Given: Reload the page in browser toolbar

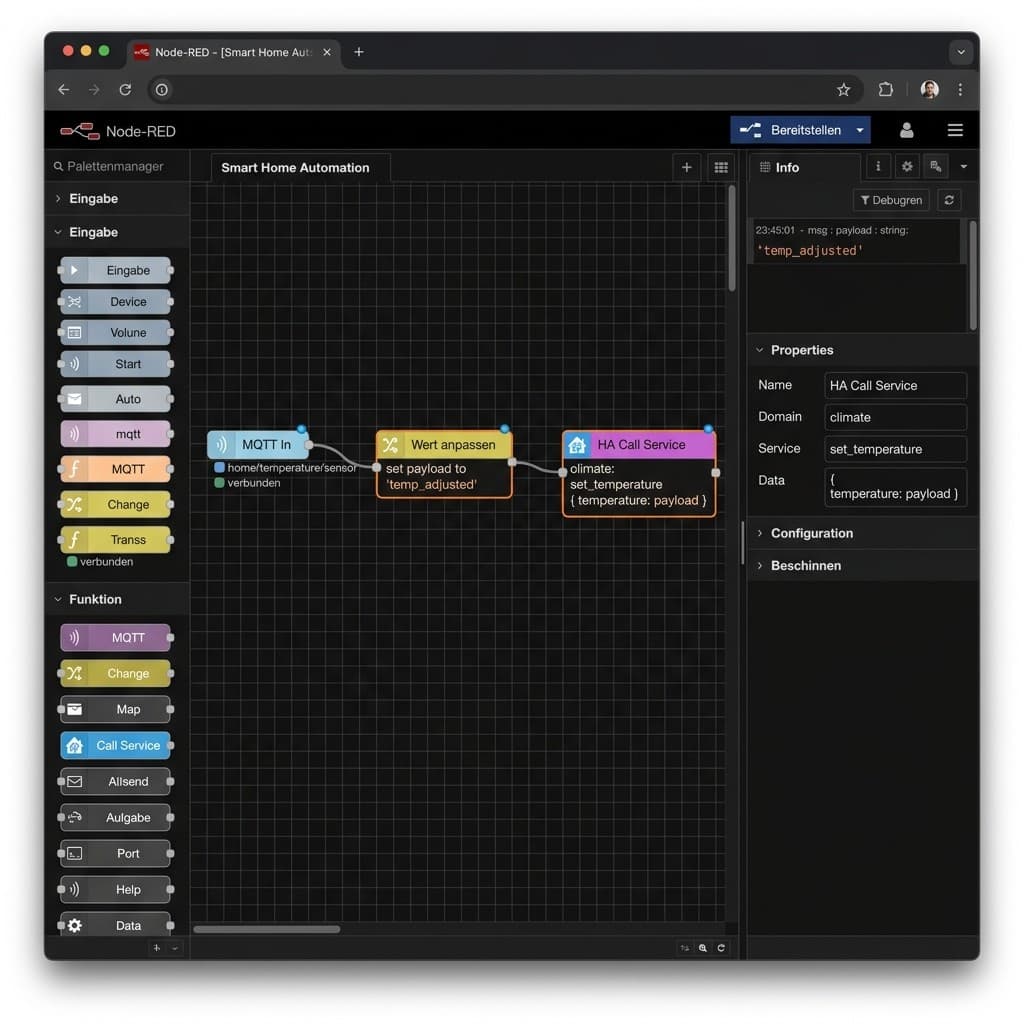Looking at the screenshot, I should click(125, 89).
